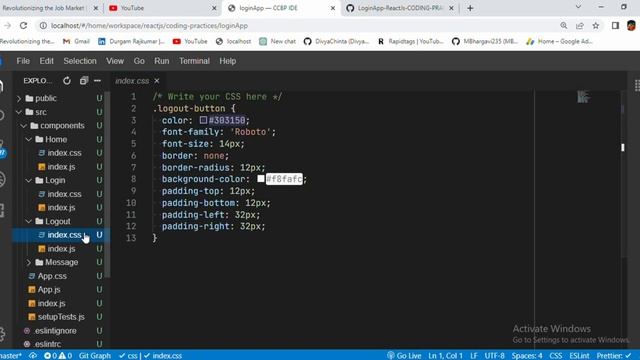Screen dimensions: 640x360
Task: Open Rapidtags bookmark
Action: pyautogui.click(x=410, y=41)
